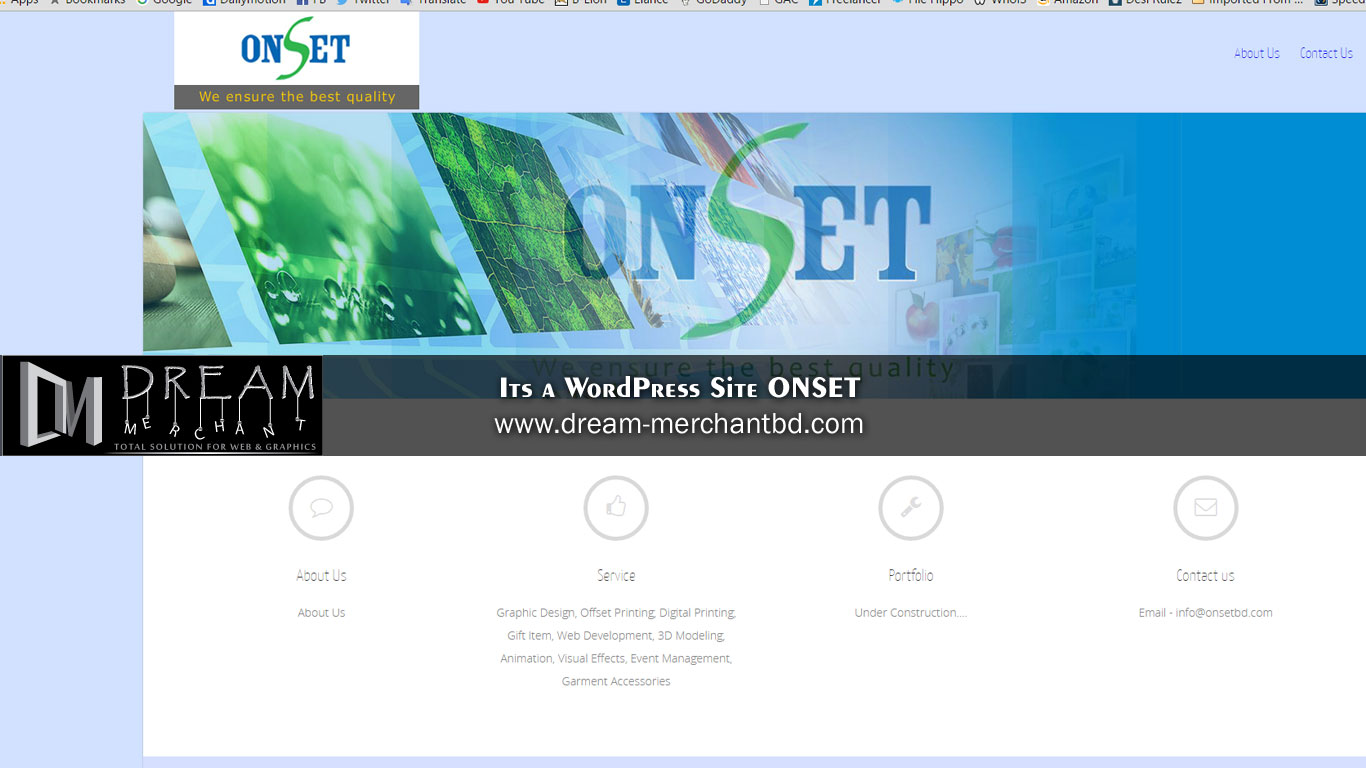Viewport: 1366px width, 768px height.
Task: Open the Contact Us navigation link
Action: tap(1326, 54)
